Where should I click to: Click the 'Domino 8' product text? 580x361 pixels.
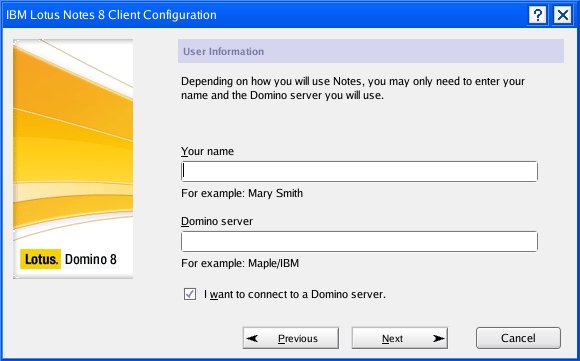(x=91, y=259)
